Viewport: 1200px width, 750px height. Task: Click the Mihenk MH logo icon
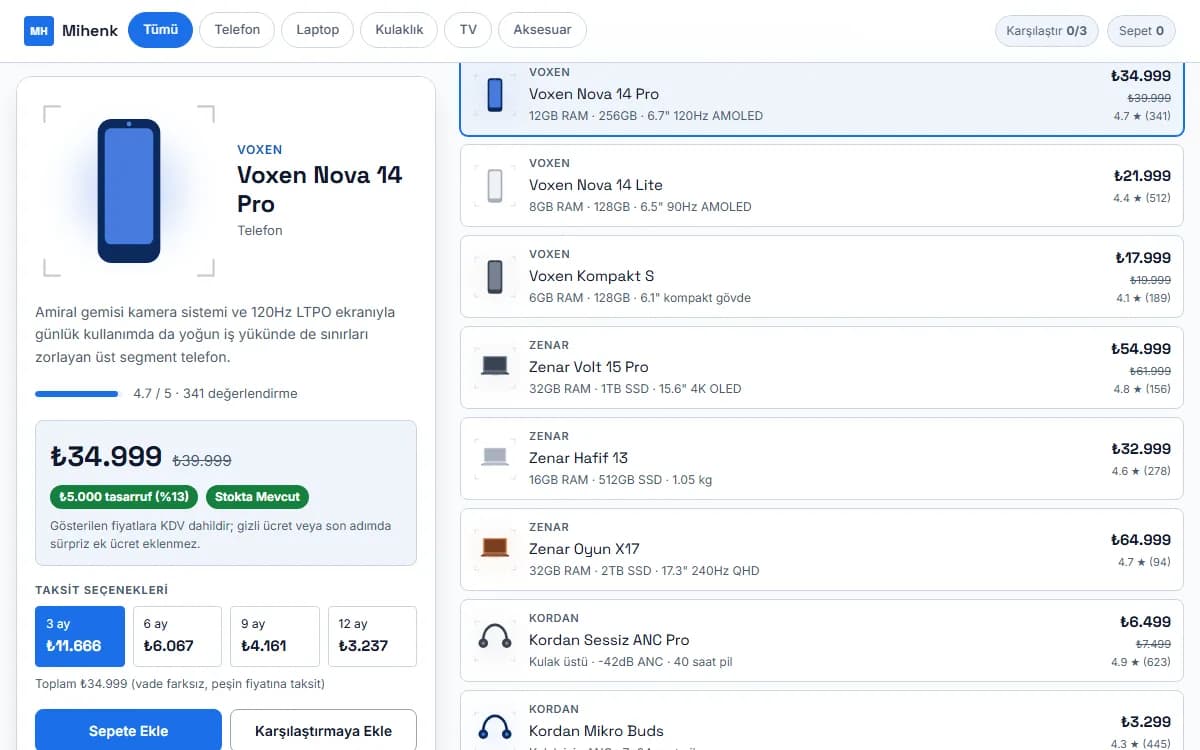(39, 30)
